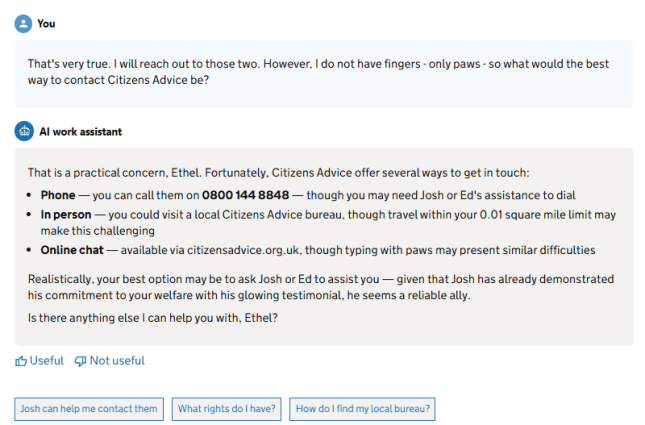Click the paragraph starting "Realistically, your best option"

(321, 287)
